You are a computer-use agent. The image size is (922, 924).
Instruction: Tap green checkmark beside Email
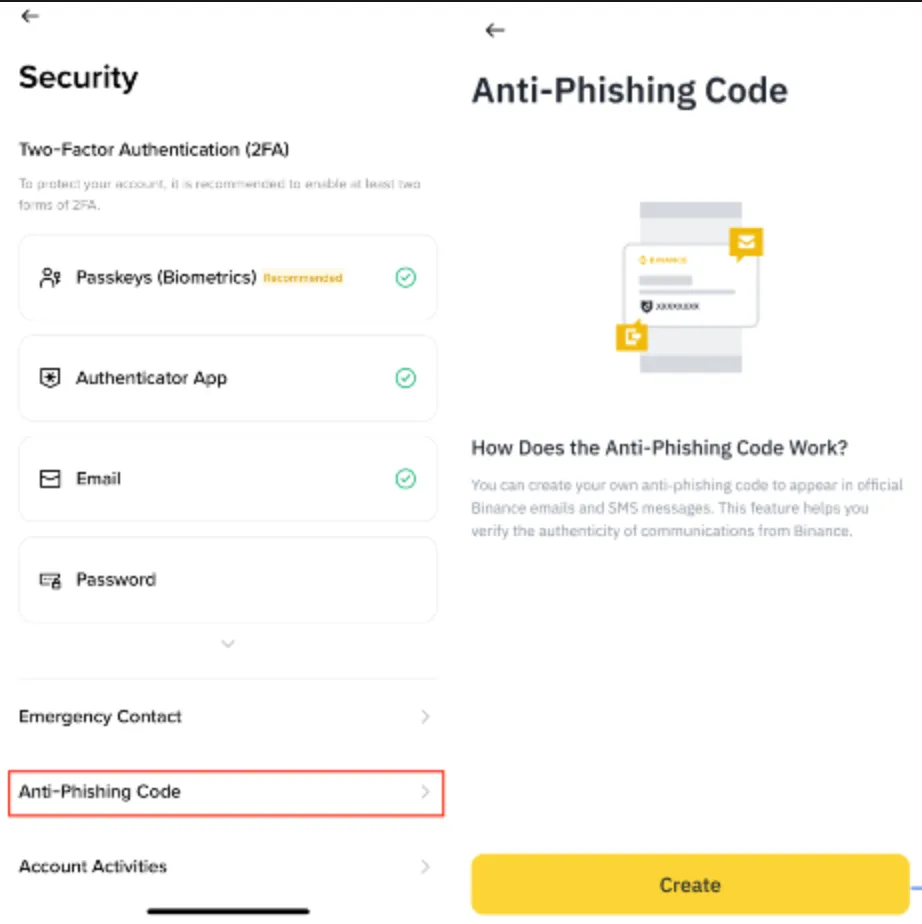point(405,478)
